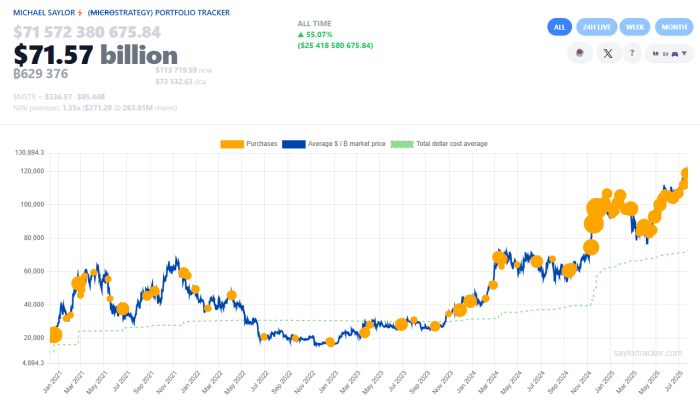The height and width of the screenshot is (403, 700).
Task: Click the green up-triangle gain indicator
Action: pos(302,35)
